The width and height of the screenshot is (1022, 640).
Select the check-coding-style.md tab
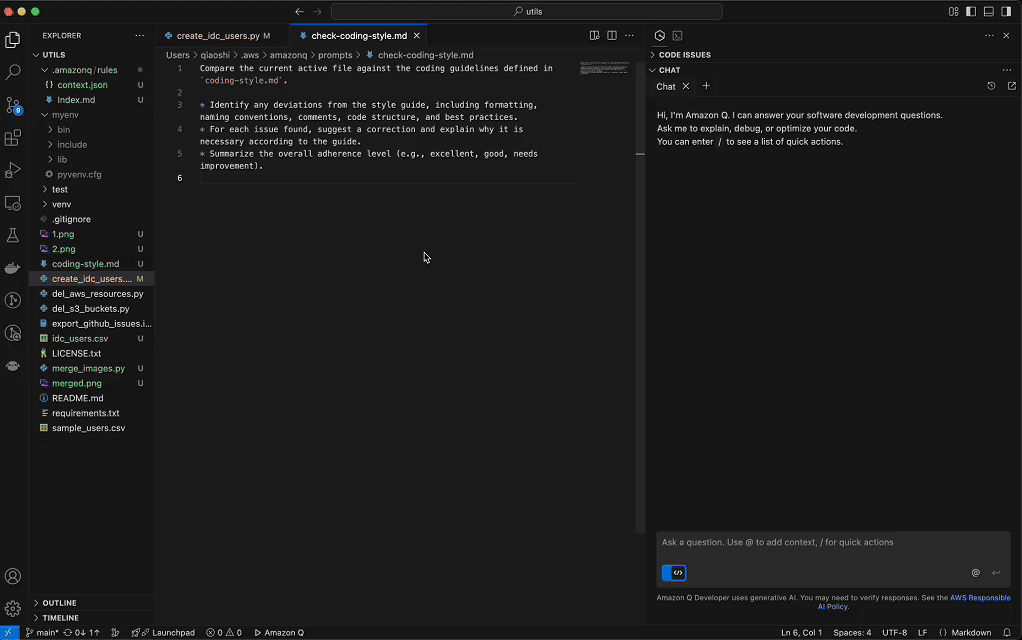358,36
